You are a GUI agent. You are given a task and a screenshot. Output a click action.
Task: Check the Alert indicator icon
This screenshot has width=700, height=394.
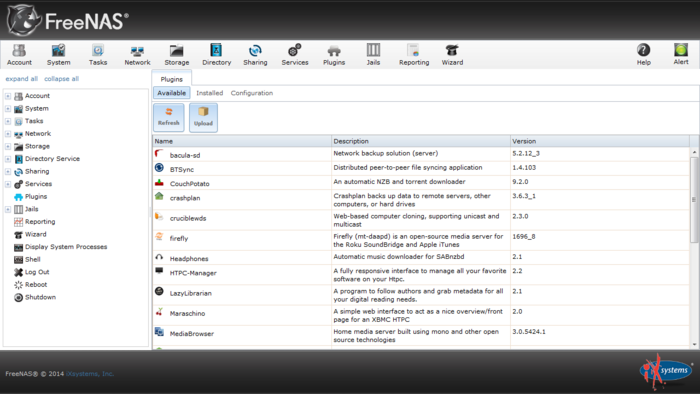[x=681, y=54]
